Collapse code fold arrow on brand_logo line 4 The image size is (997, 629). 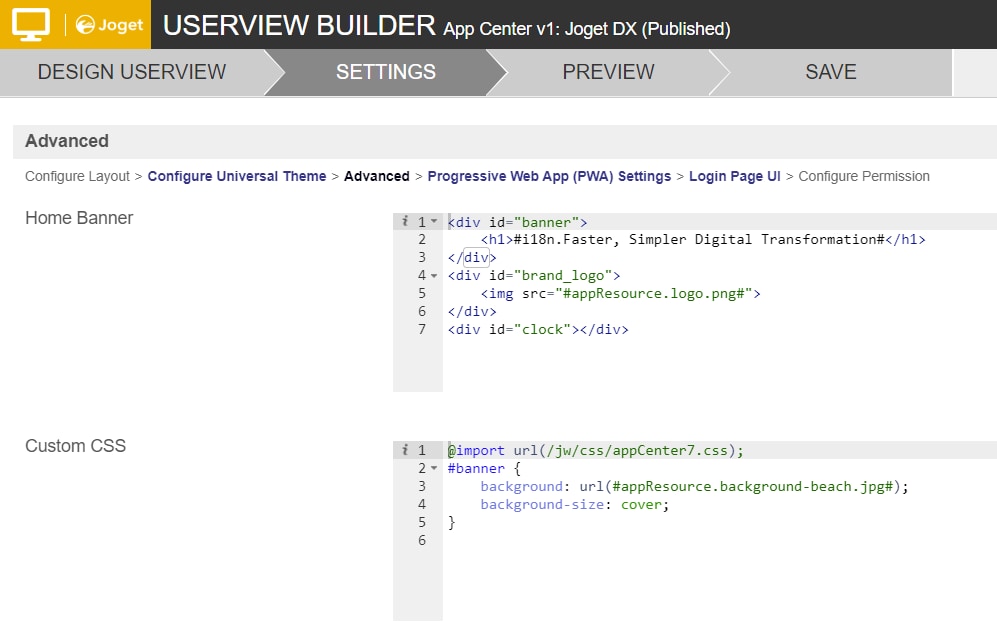coord(434,275)
